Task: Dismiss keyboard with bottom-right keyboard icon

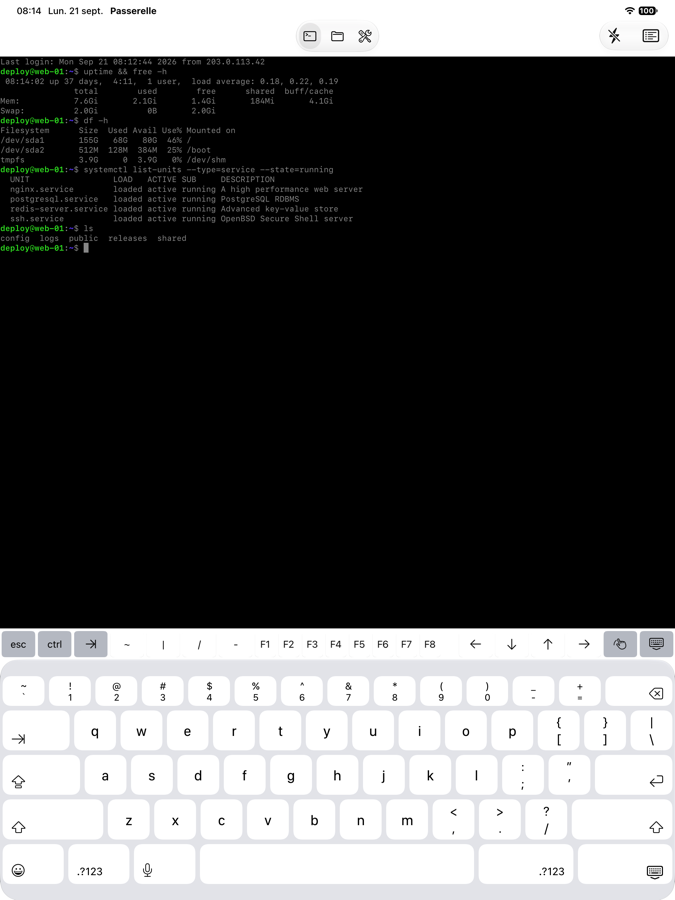Action: pyautogui.click(x=625, y=864)
